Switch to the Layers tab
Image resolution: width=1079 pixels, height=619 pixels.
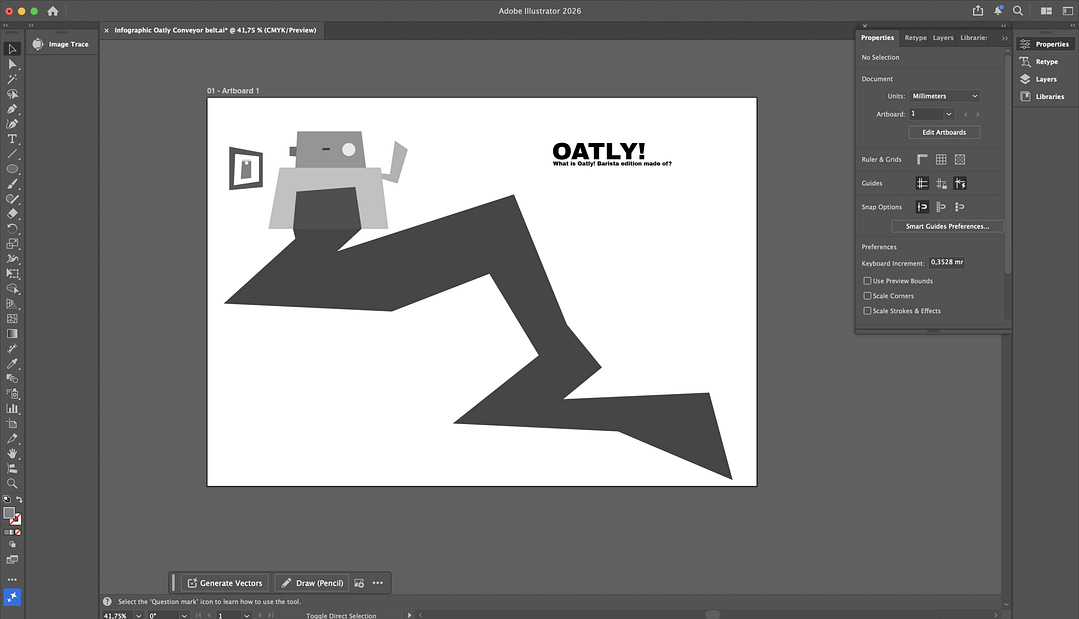(942, 38)
